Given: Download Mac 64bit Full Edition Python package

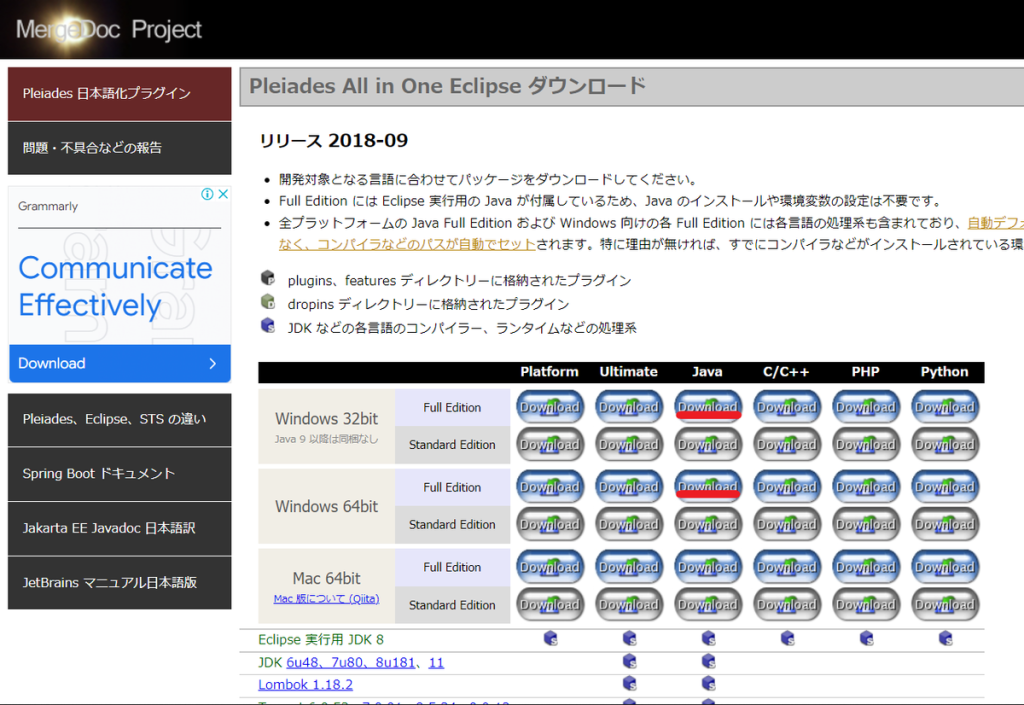Looking at the screenshot, I should click(x=944, y=567).
